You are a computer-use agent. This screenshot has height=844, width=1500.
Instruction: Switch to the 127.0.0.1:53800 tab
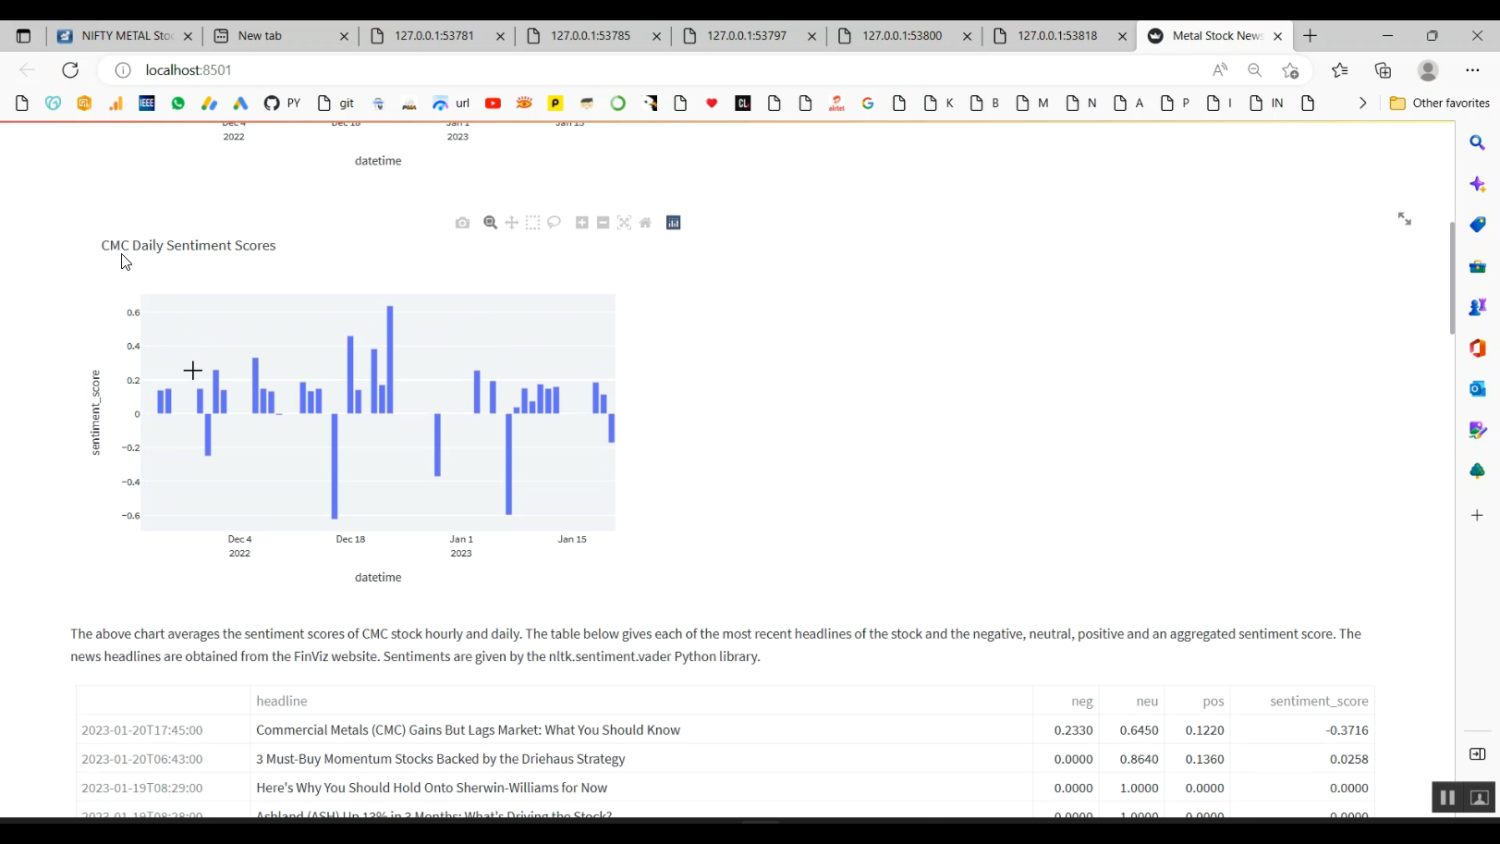click(905, 36)
